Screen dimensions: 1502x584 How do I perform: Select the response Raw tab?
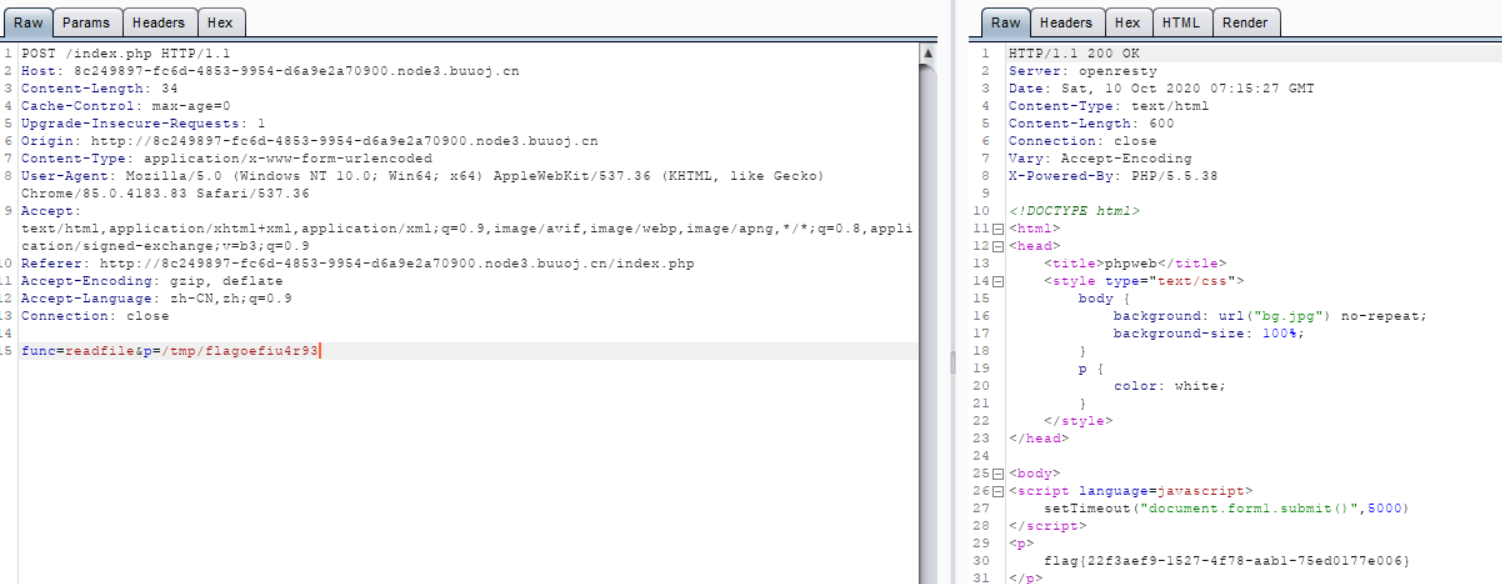1006,22
